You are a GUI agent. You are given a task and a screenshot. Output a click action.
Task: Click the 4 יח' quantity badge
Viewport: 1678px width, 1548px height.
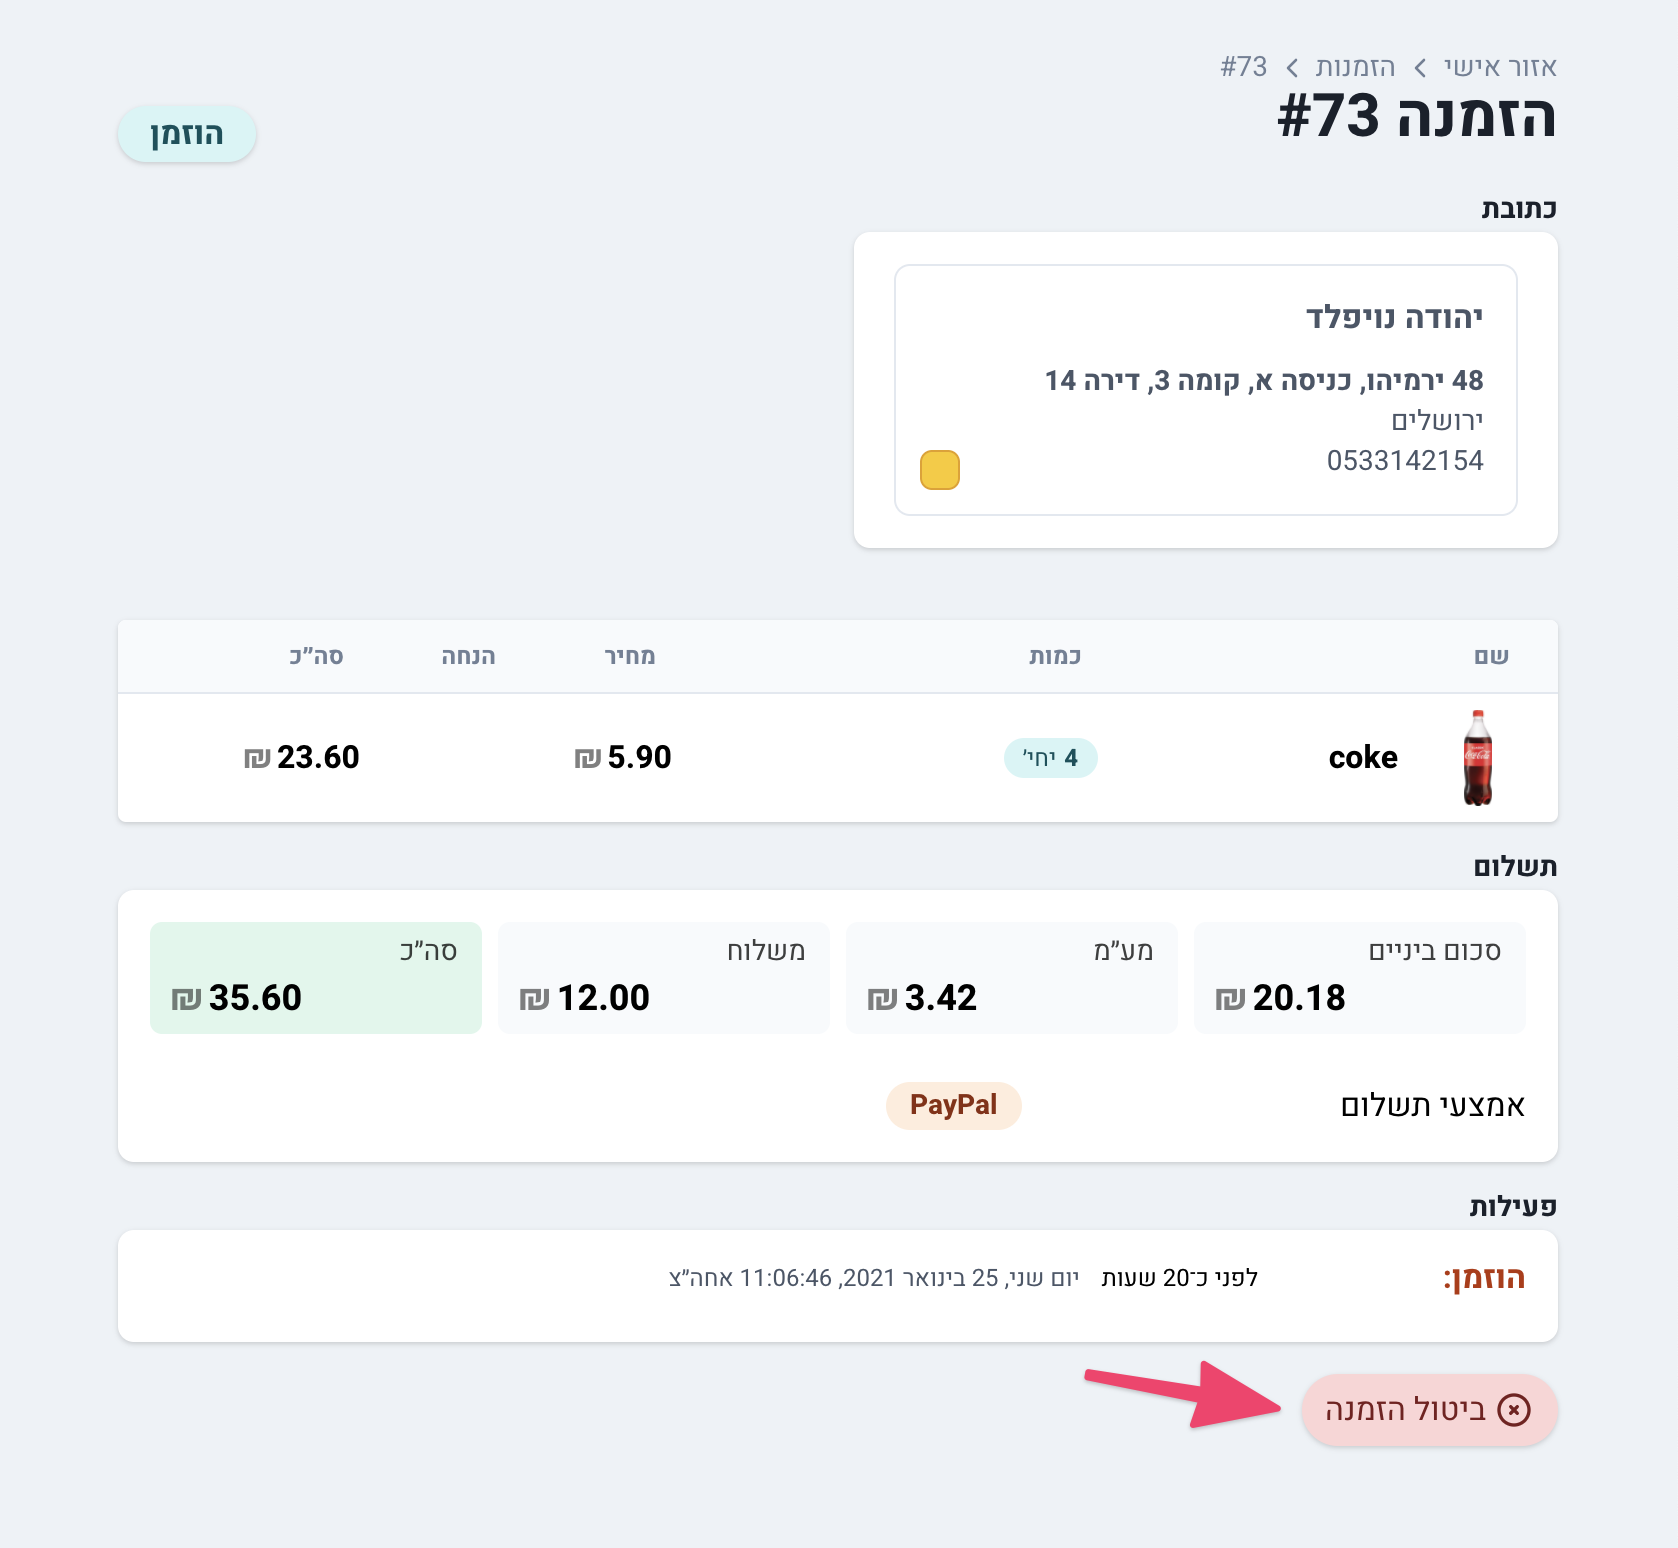tap(1050, 758)
